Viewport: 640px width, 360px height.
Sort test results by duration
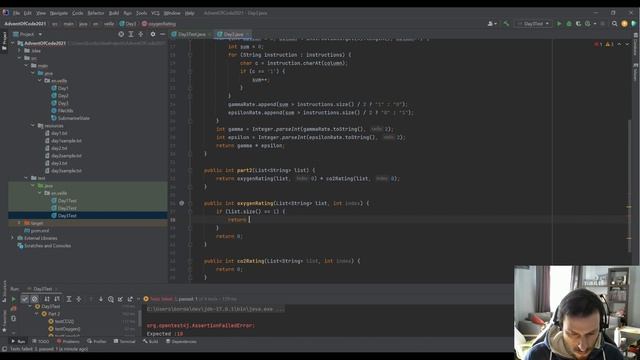[57, 299]
